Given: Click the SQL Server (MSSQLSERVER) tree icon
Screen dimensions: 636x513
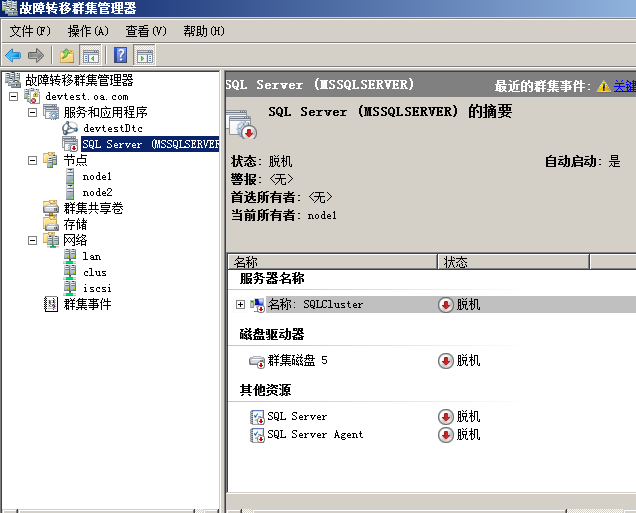Looking at the screenshot, I should tap(70, 144).
